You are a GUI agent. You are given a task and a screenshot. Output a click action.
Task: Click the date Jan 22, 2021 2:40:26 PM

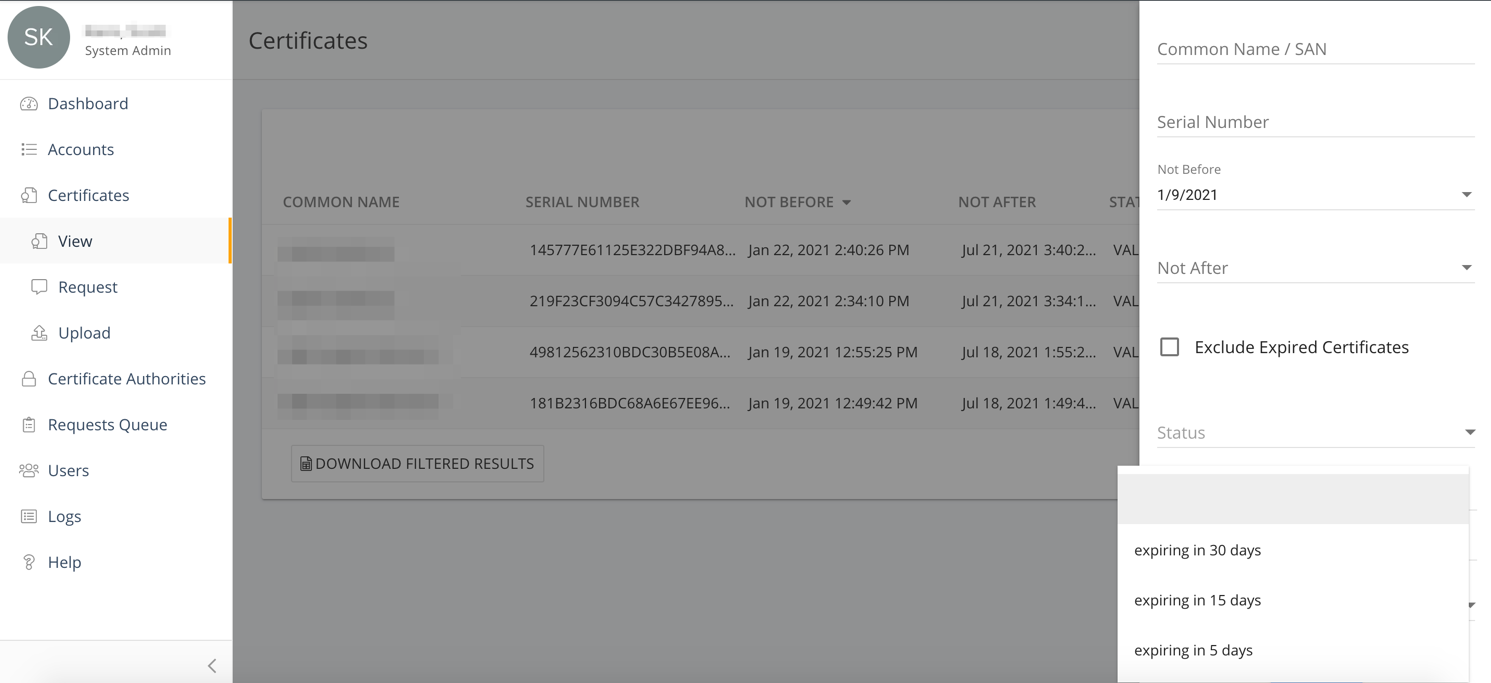(829, 250)
